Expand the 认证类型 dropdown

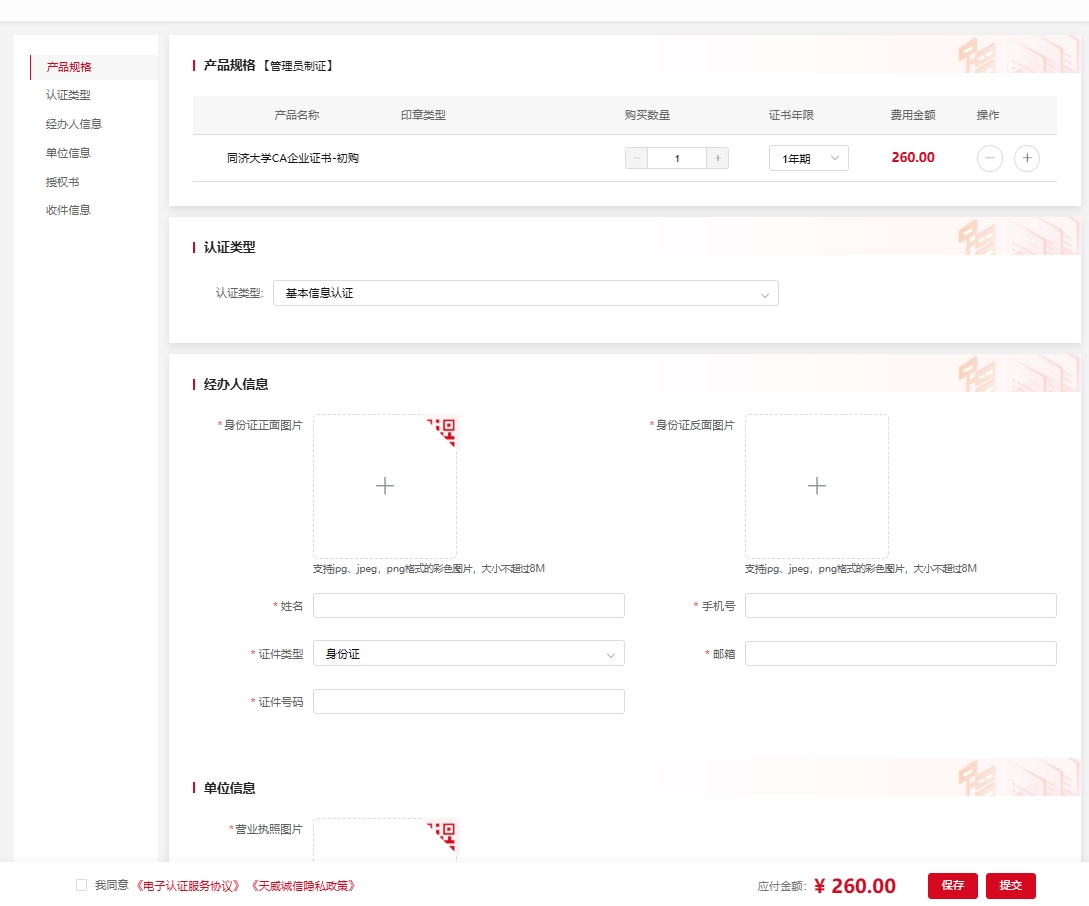click(525, 293)
